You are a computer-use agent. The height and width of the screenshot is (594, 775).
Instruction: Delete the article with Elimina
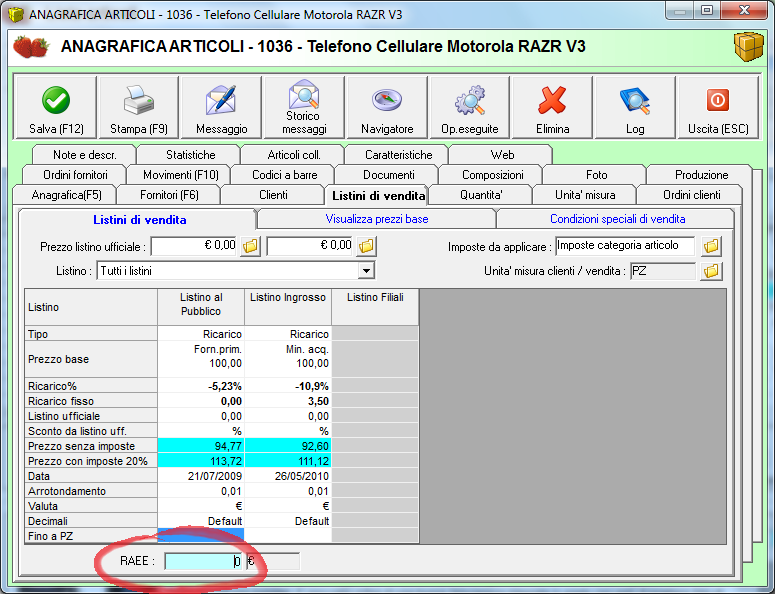point(553,107)
